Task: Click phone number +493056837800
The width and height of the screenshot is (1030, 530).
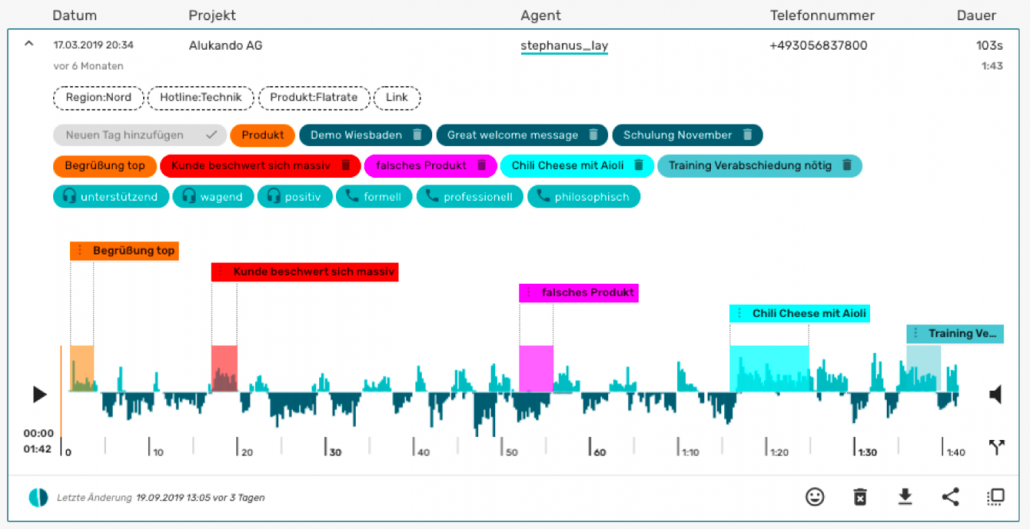Action: click(x=818, y=46)
